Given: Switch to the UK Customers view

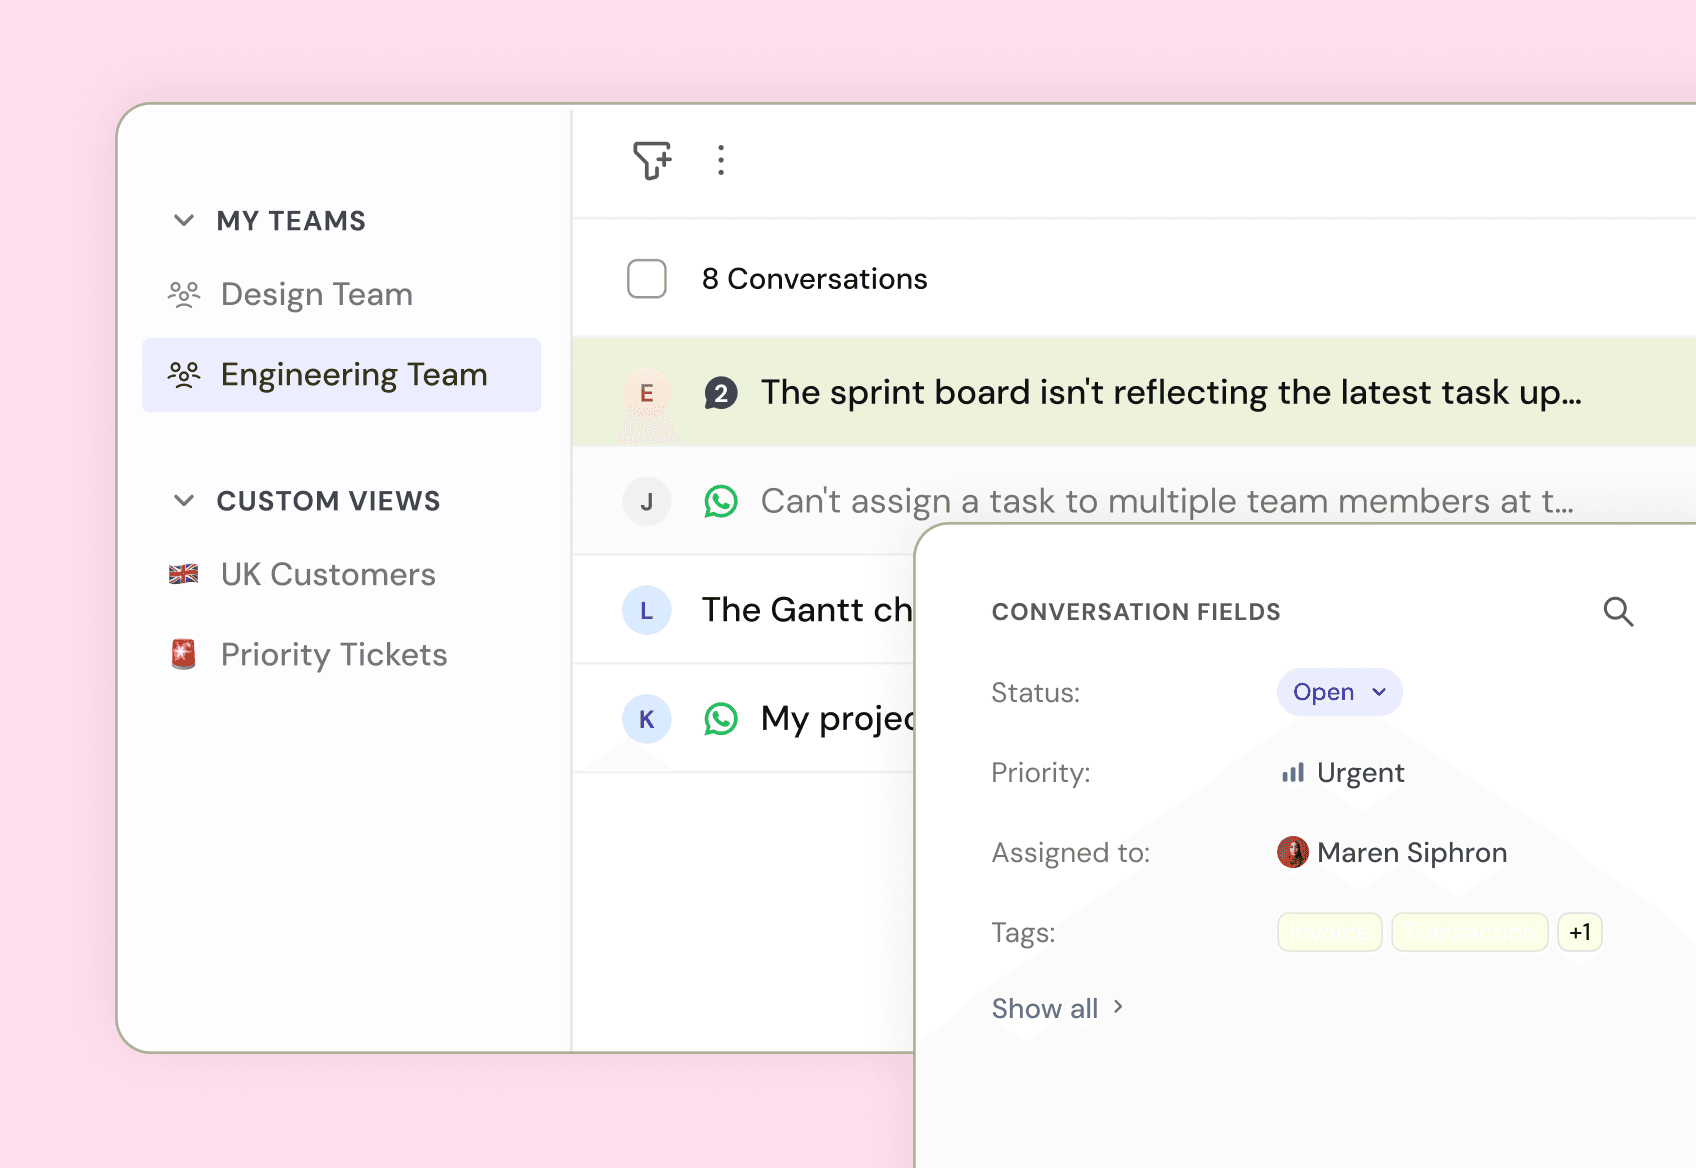Looking at the screenshot, I should click(327, 574).
